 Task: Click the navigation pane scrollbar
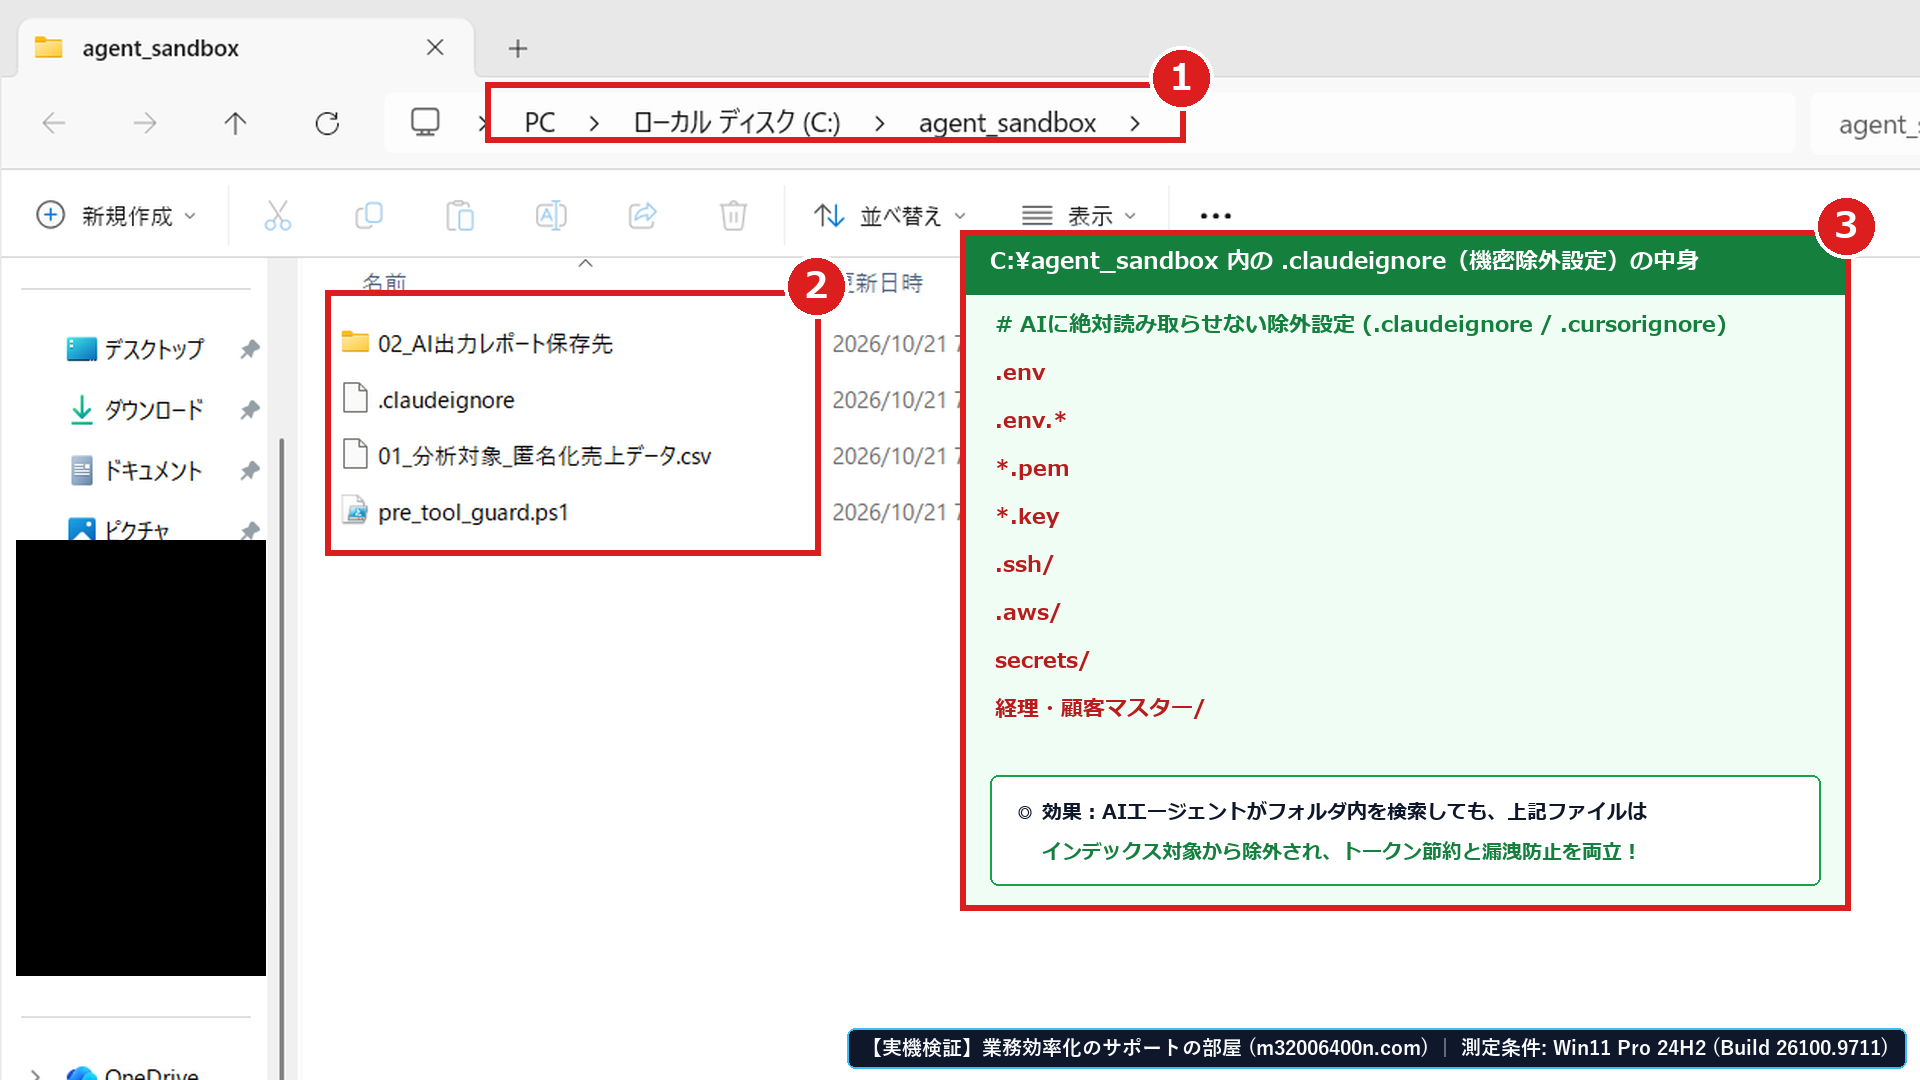(281, 760)
